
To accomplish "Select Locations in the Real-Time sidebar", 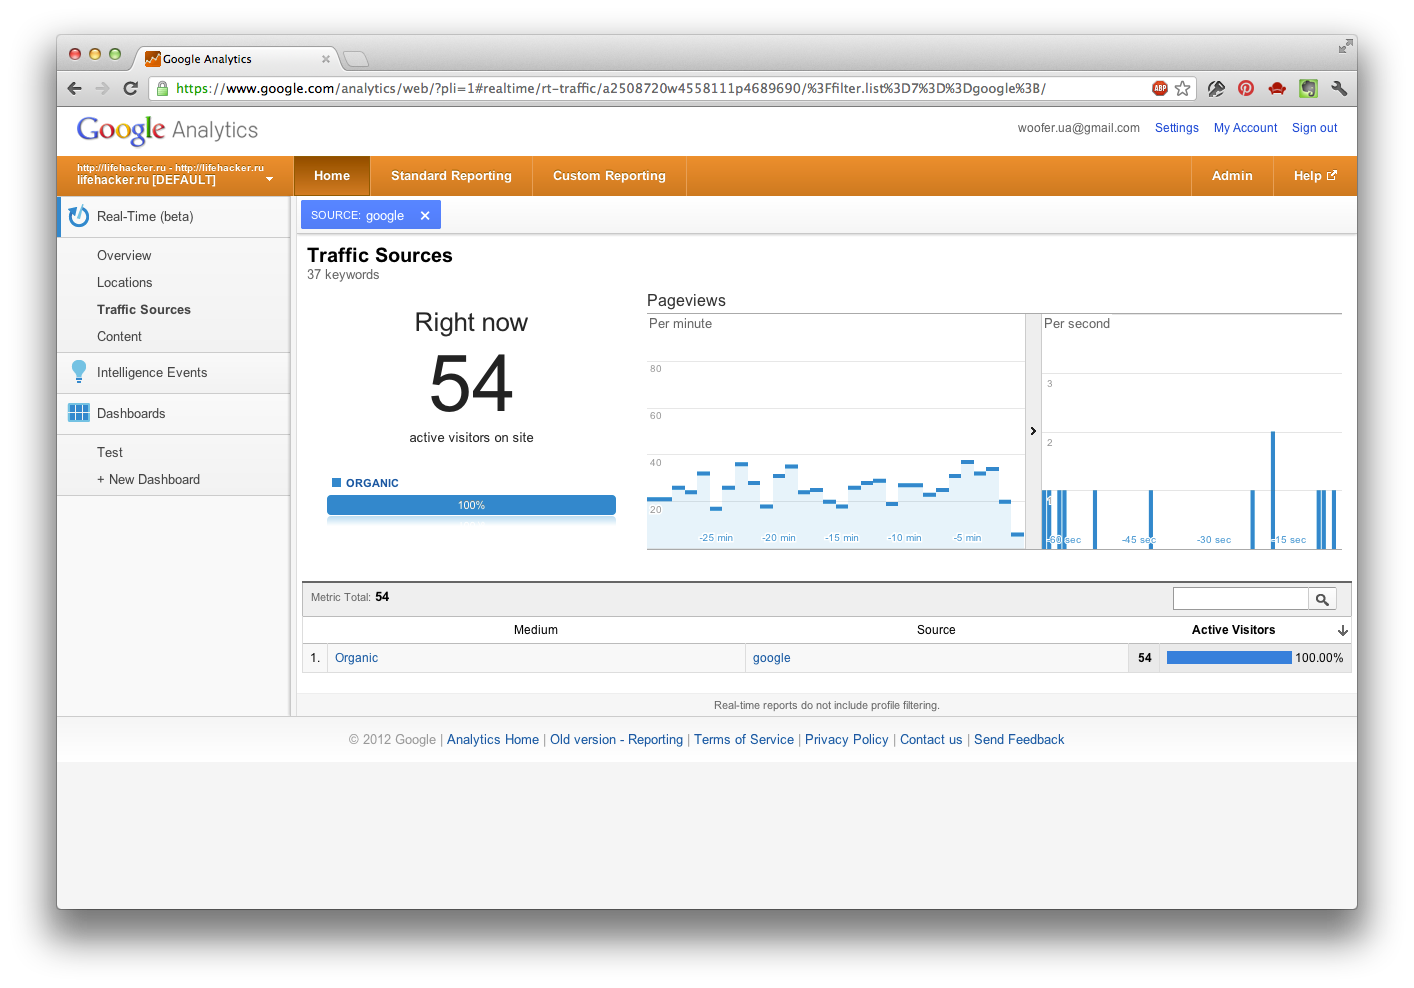I will (125, 283).
